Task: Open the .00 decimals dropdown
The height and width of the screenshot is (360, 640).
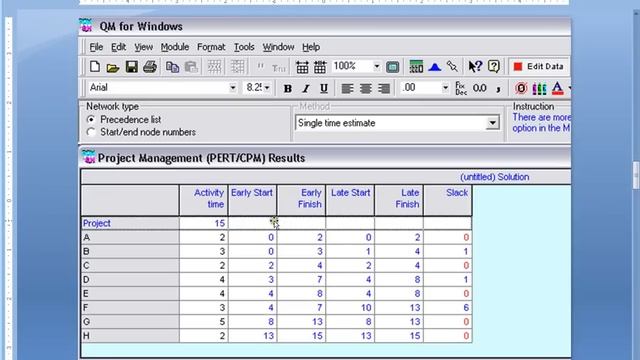Action: pos(445,88)
